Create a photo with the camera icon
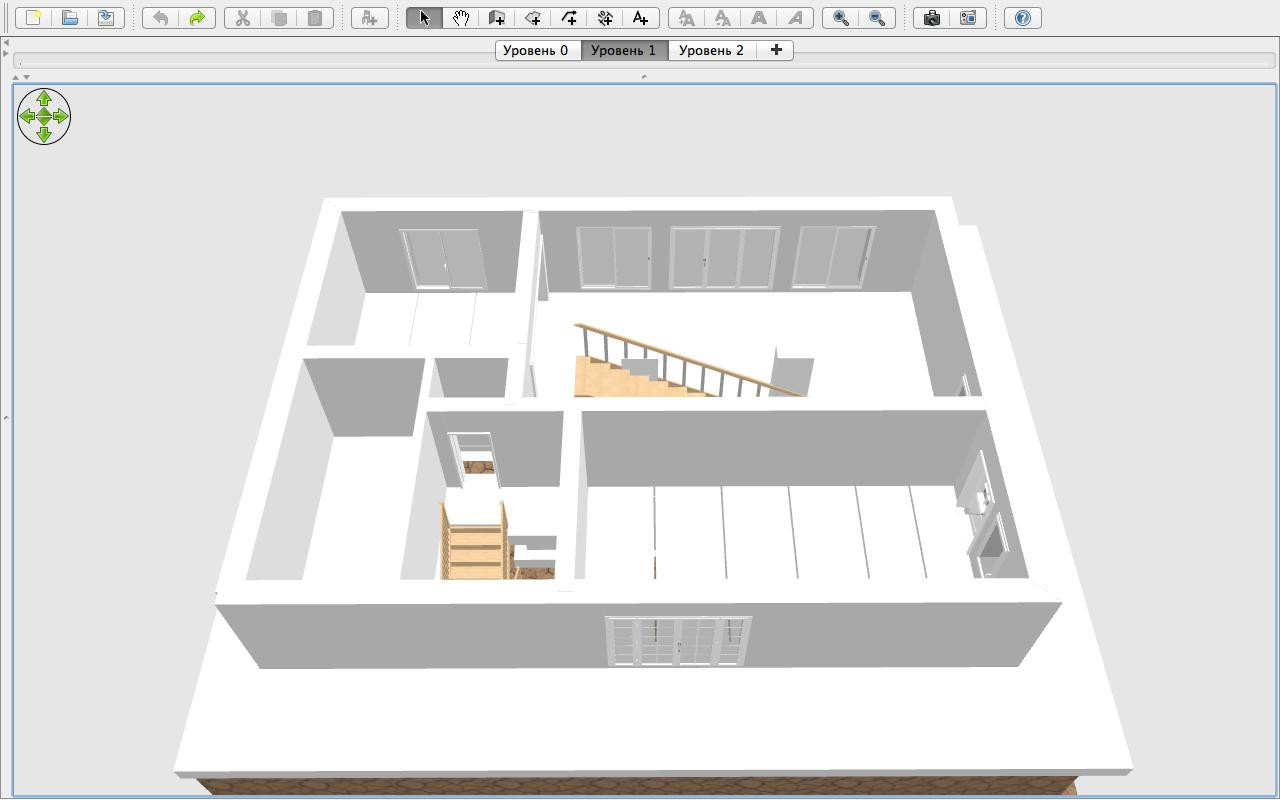The width and height of the screenshot is (1280, 800). click(x=932, y=18)
